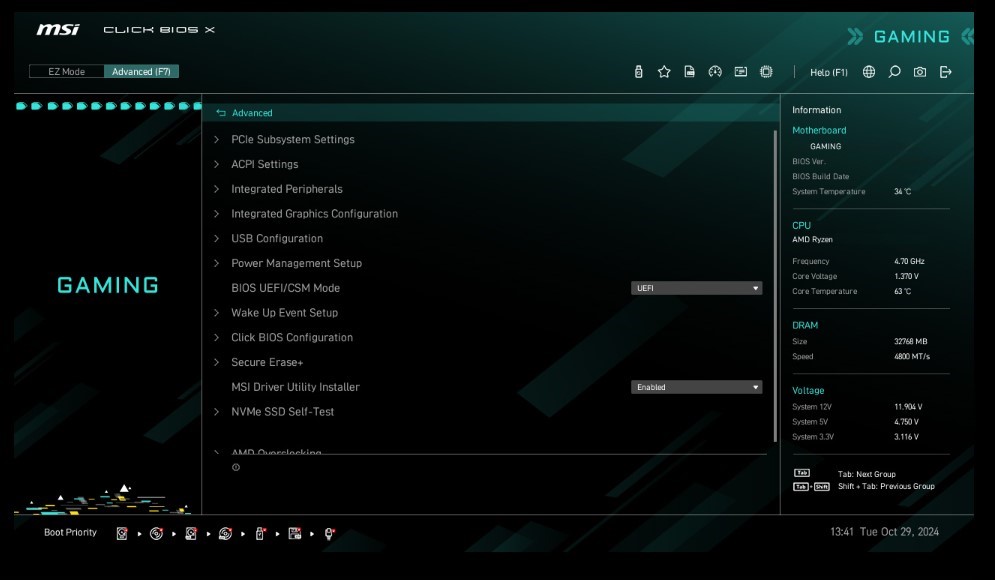The image size is (995, 580).
Task: Open the speedometer performance icon
Action: point(715,72)
